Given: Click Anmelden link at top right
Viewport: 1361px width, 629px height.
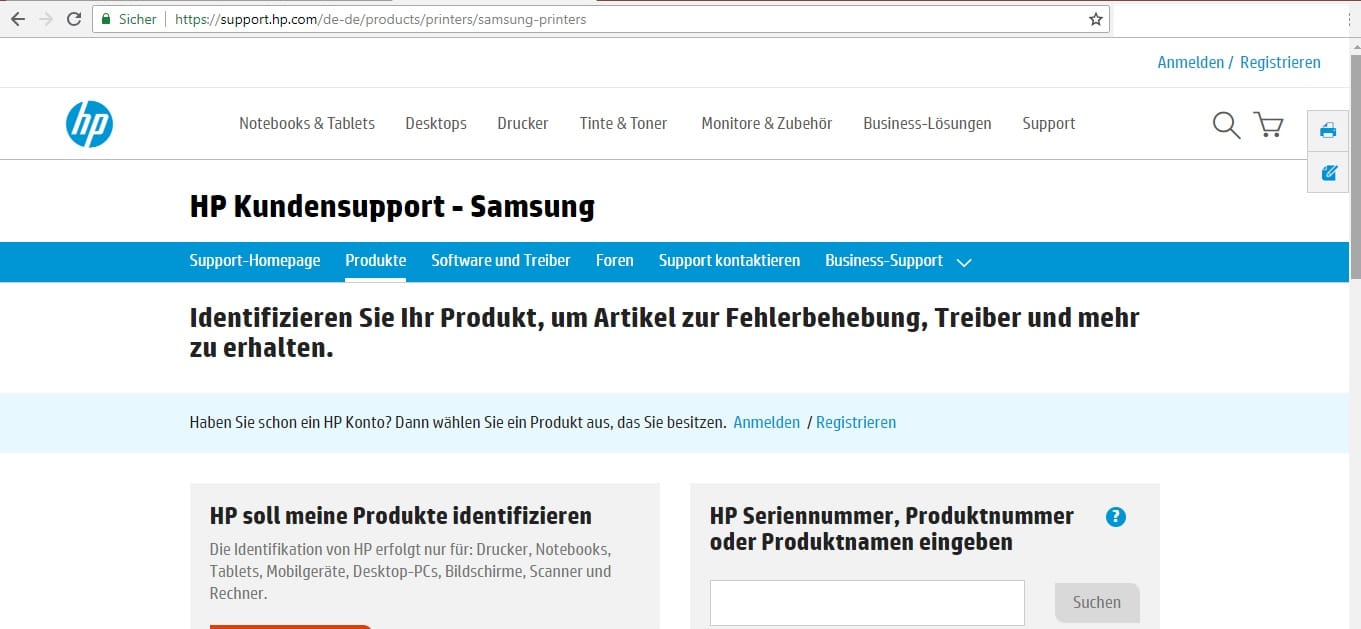Looking at the screenshot, I should tap(1190, 62).
